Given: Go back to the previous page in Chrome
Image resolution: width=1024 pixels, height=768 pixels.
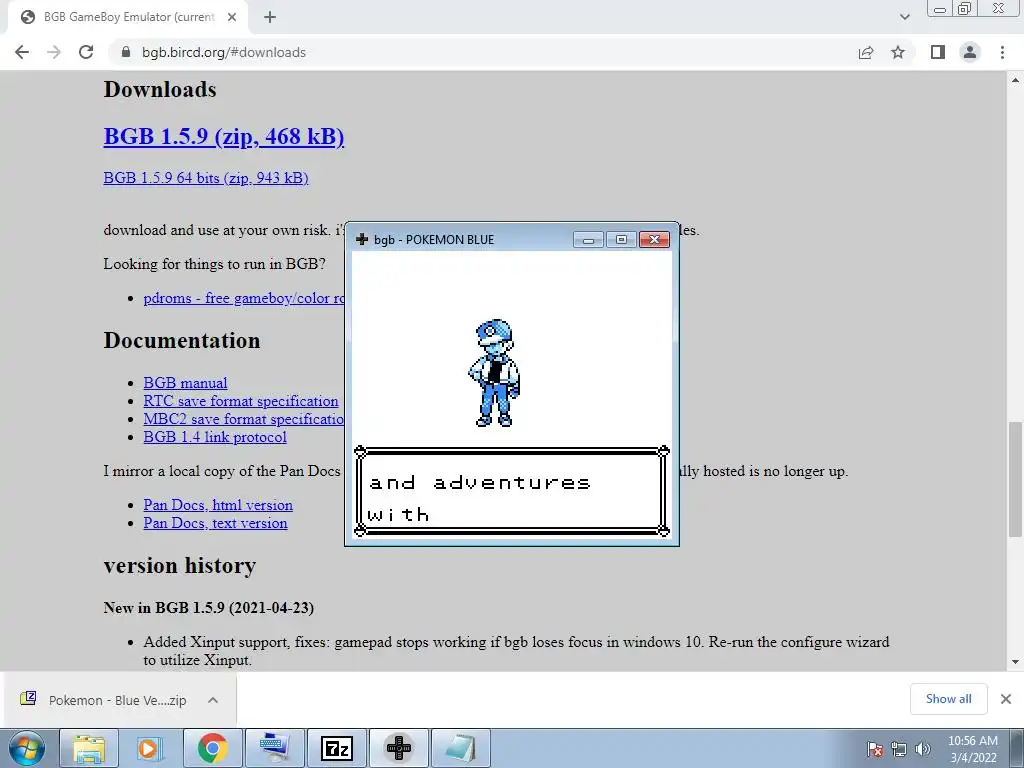Looking at the screenshot, I should point(22,52).
